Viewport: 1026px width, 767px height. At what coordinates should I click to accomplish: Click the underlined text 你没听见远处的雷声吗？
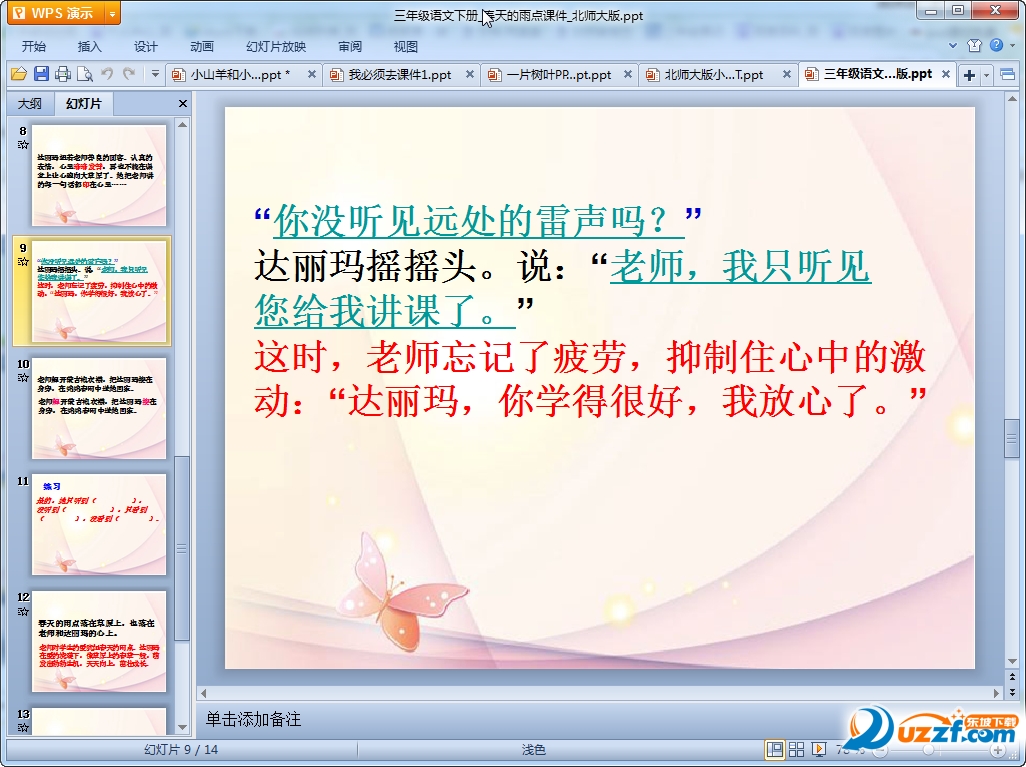click(478, 221)
